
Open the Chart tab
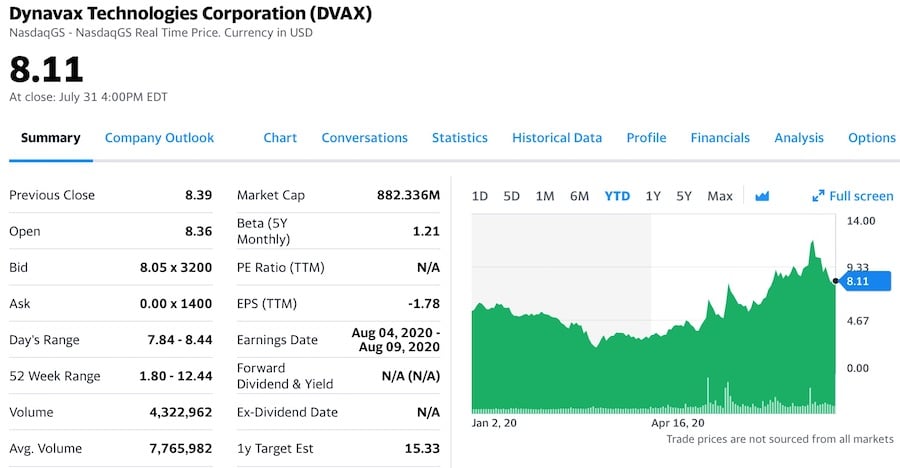click(x=280, y=138)
